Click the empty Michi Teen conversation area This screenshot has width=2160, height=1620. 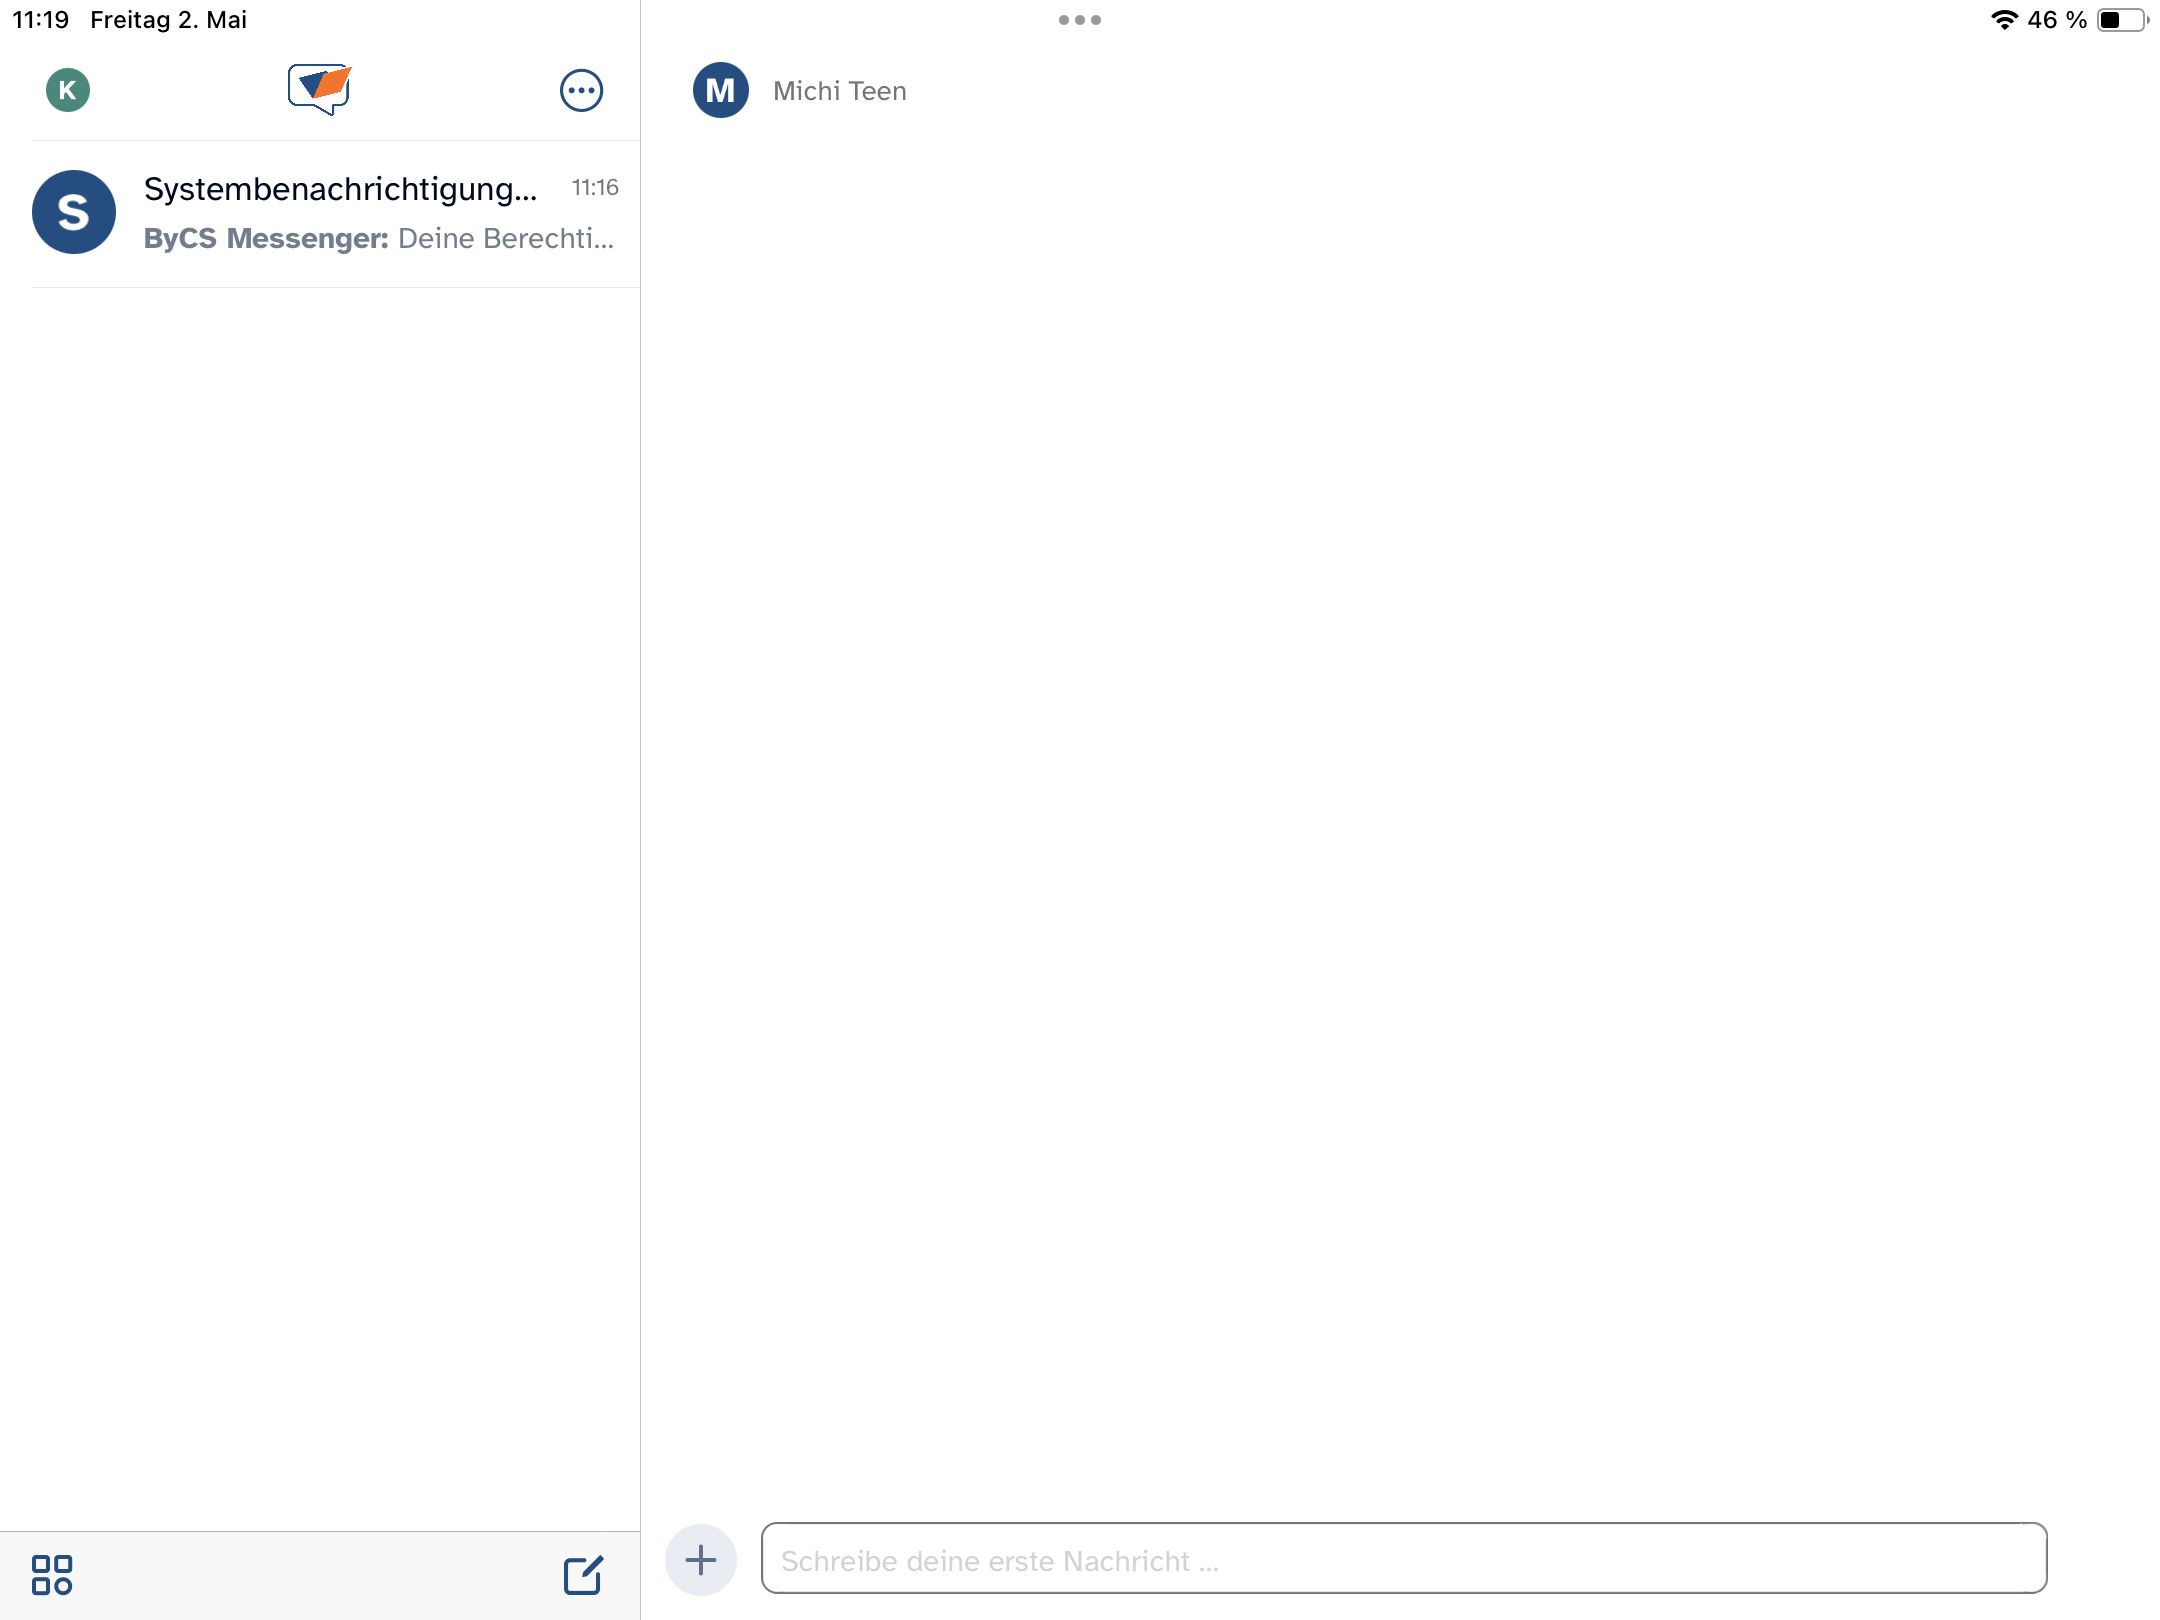click(x=1400, y=800)
